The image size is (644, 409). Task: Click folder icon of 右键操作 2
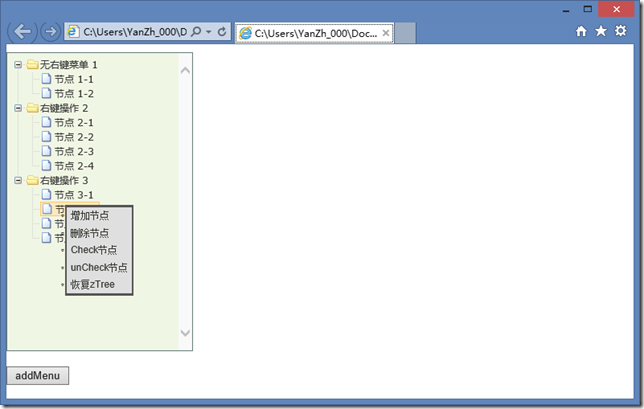coord(32,108)
